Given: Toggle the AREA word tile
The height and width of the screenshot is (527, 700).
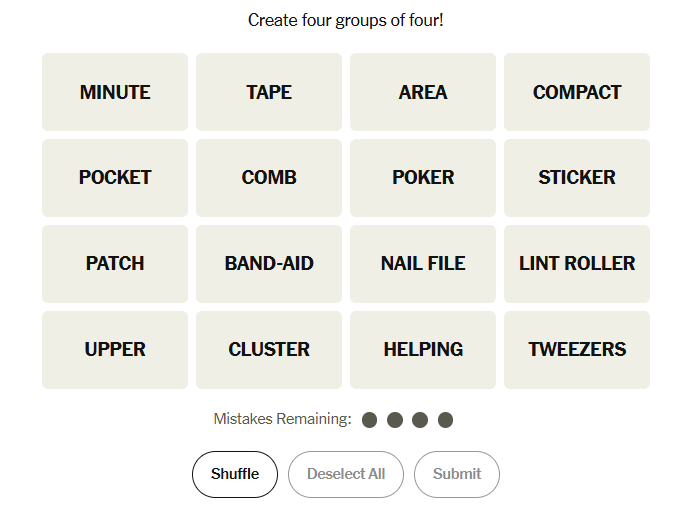Looking at the screenshot, I should pos(423,92).
